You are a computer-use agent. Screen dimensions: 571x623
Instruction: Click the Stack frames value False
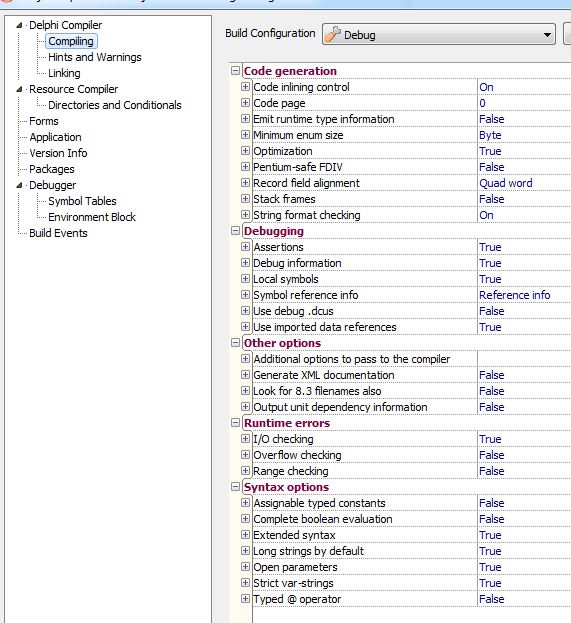point(492,199)
